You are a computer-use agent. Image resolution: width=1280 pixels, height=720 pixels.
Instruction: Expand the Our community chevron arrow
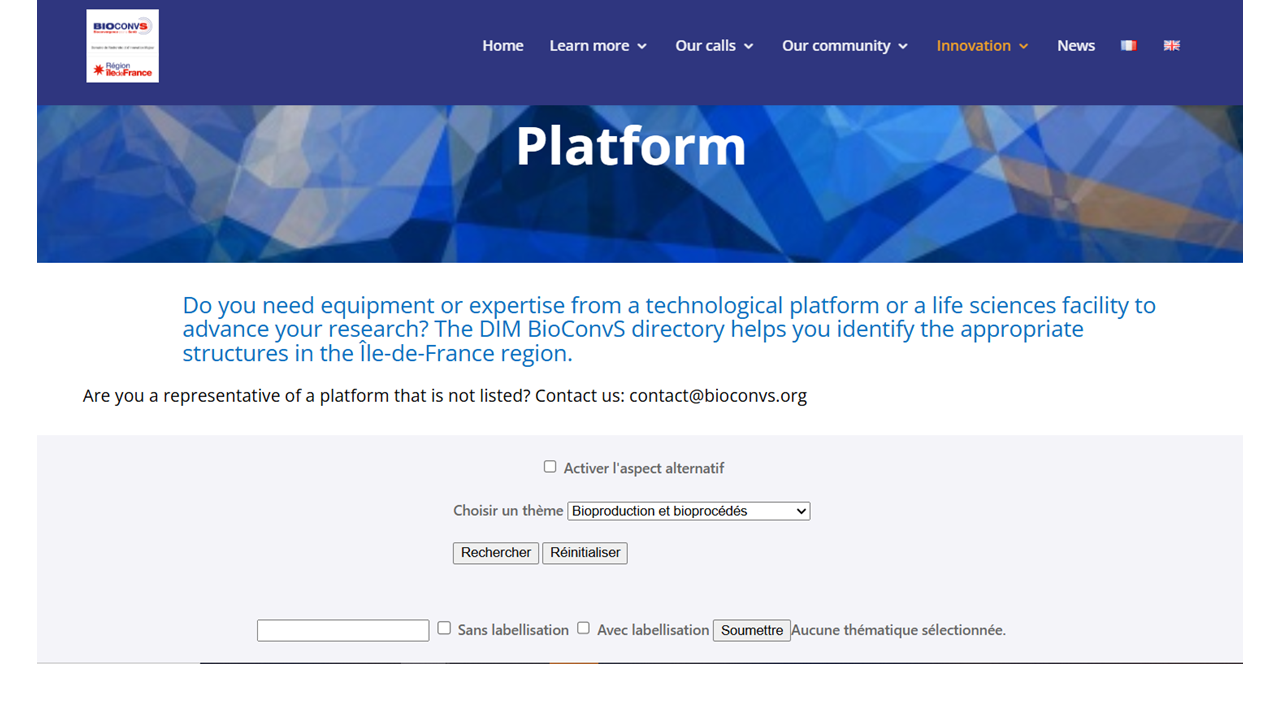click(x=903, y=47)
